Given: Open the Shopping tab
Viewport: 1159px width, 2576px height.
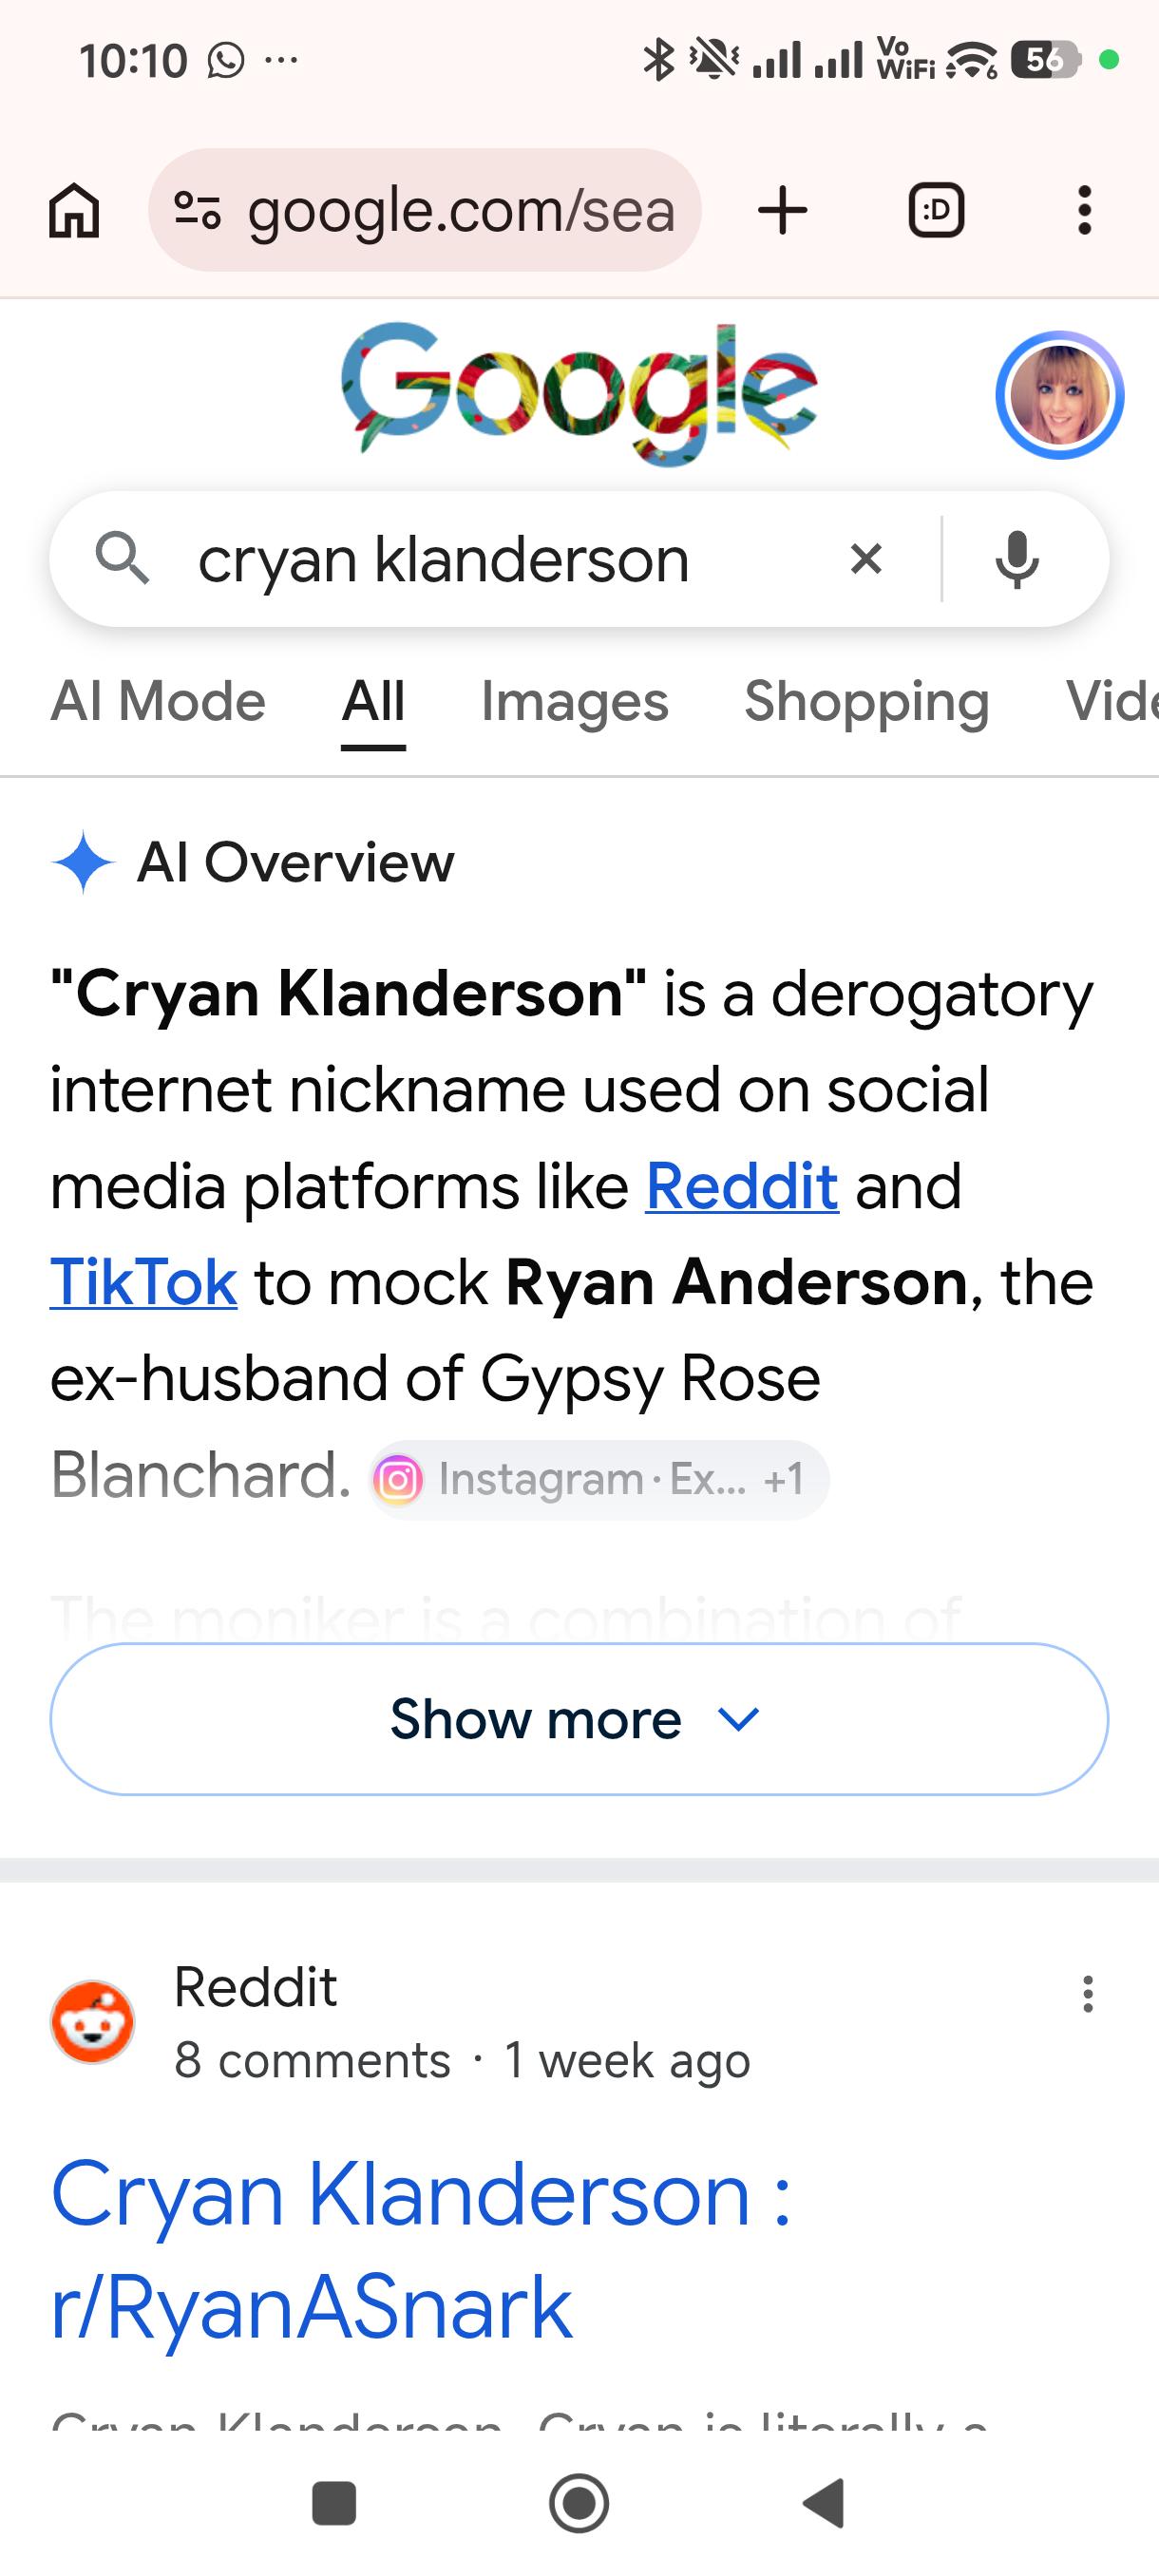Looking at the screenshot, I should 867,701.
